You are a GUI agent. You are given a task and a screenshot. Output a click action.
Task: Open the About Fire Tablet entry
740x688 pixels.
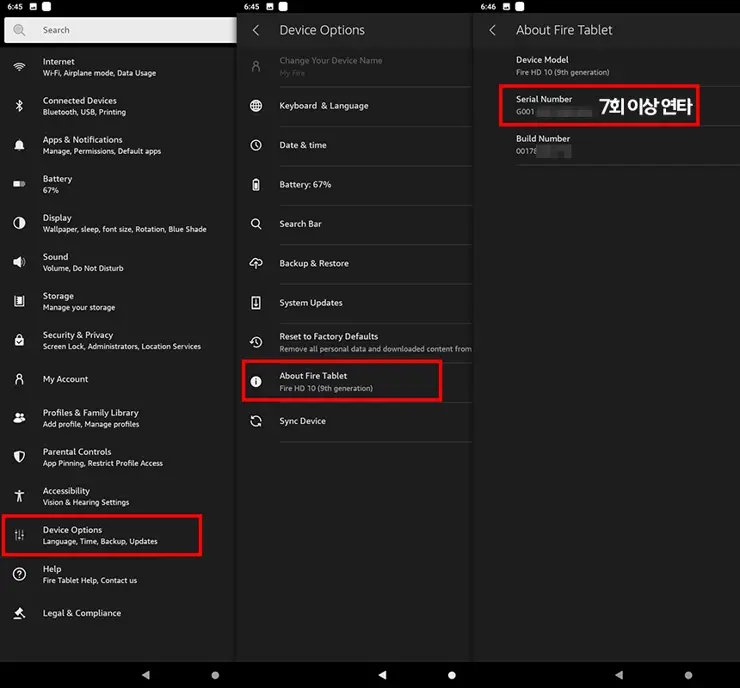pyautogui.click(x=341, y=381)
